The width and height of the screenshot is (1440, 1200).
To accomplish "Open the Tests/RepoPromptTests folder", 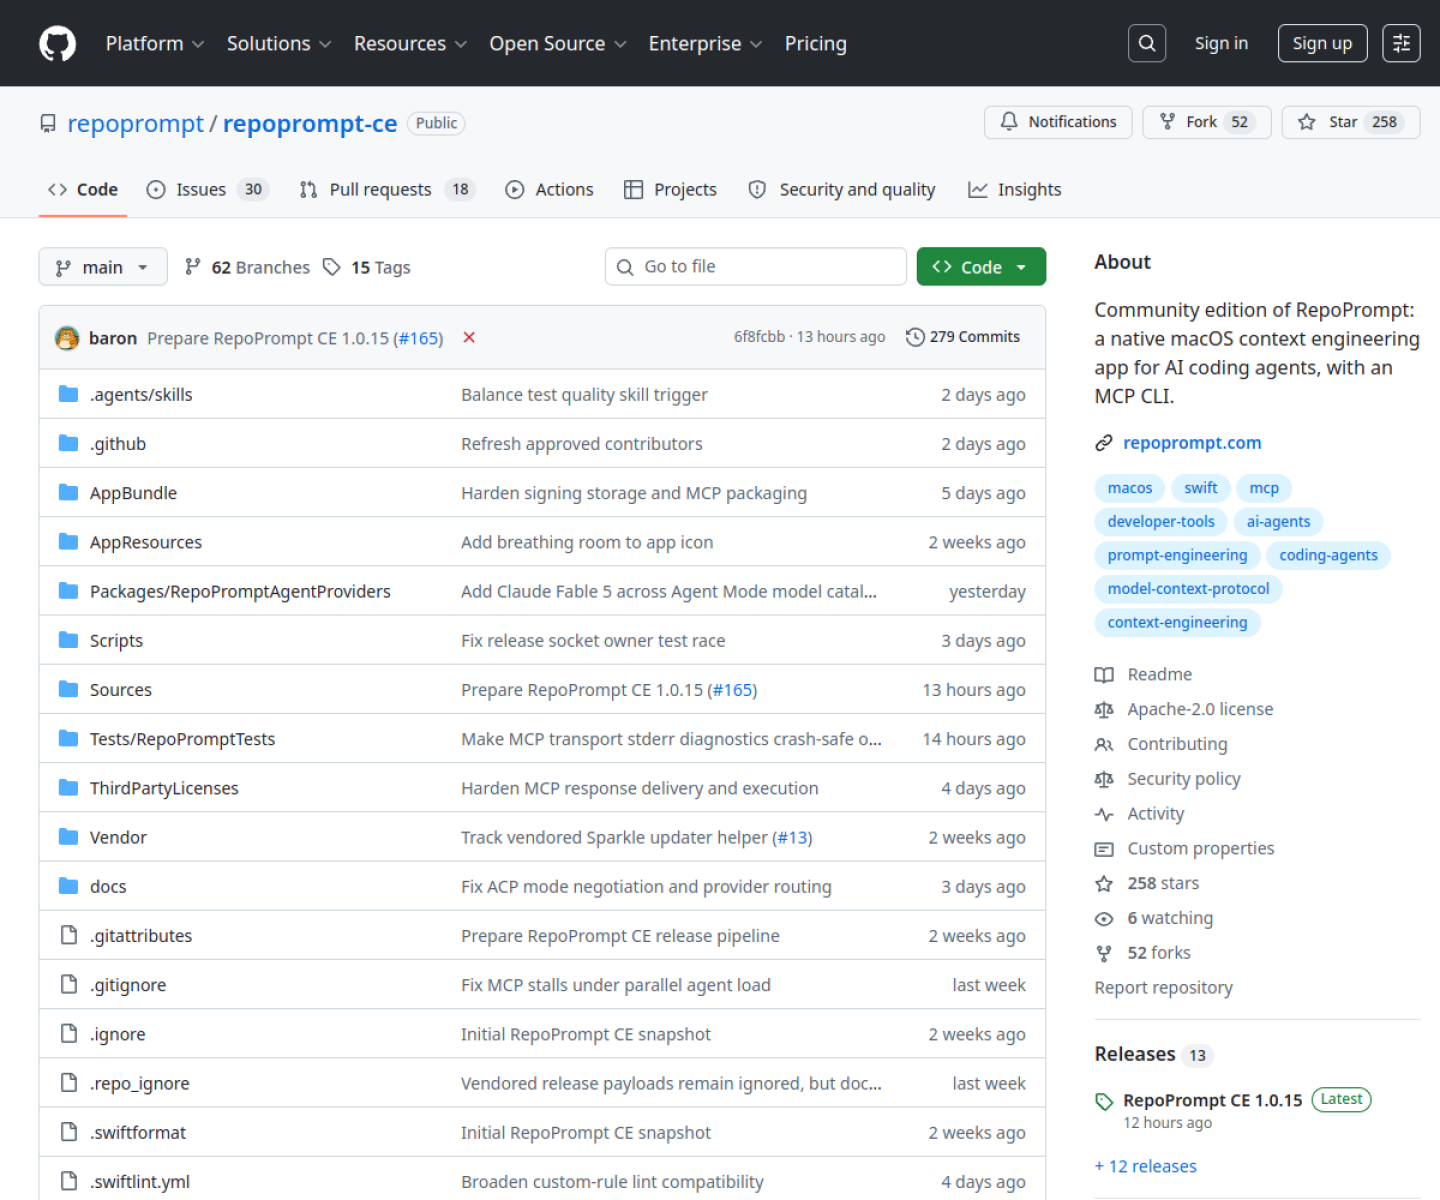I will [182, 739].
